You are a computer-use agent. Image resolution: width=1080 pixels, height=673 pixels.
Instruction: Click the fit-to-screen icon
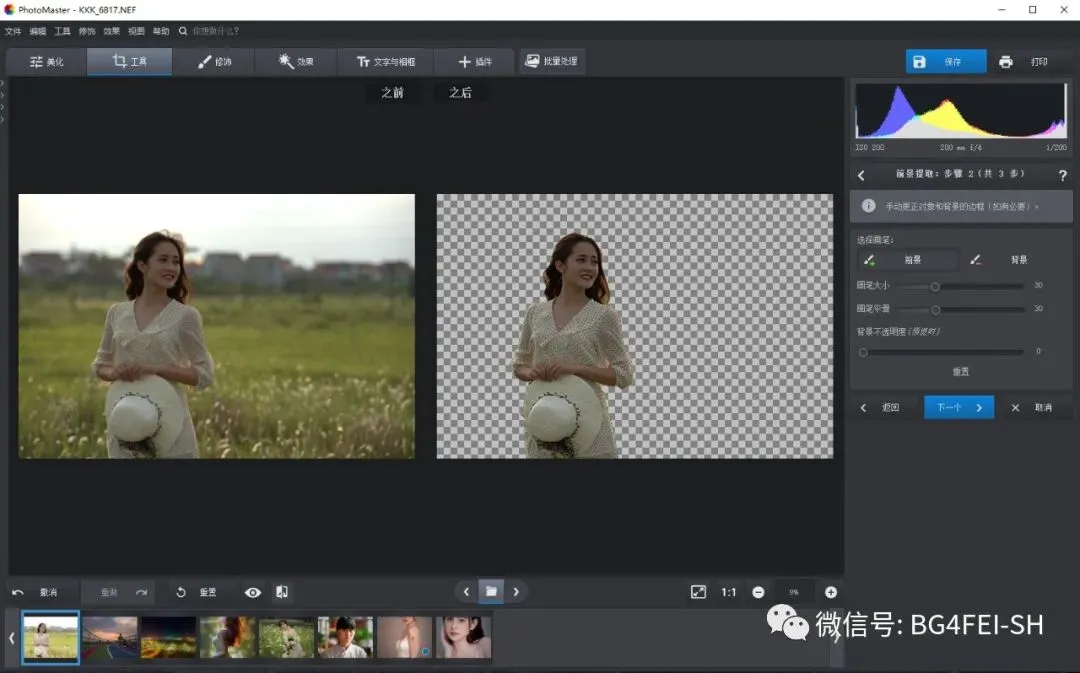pos(698,592)
